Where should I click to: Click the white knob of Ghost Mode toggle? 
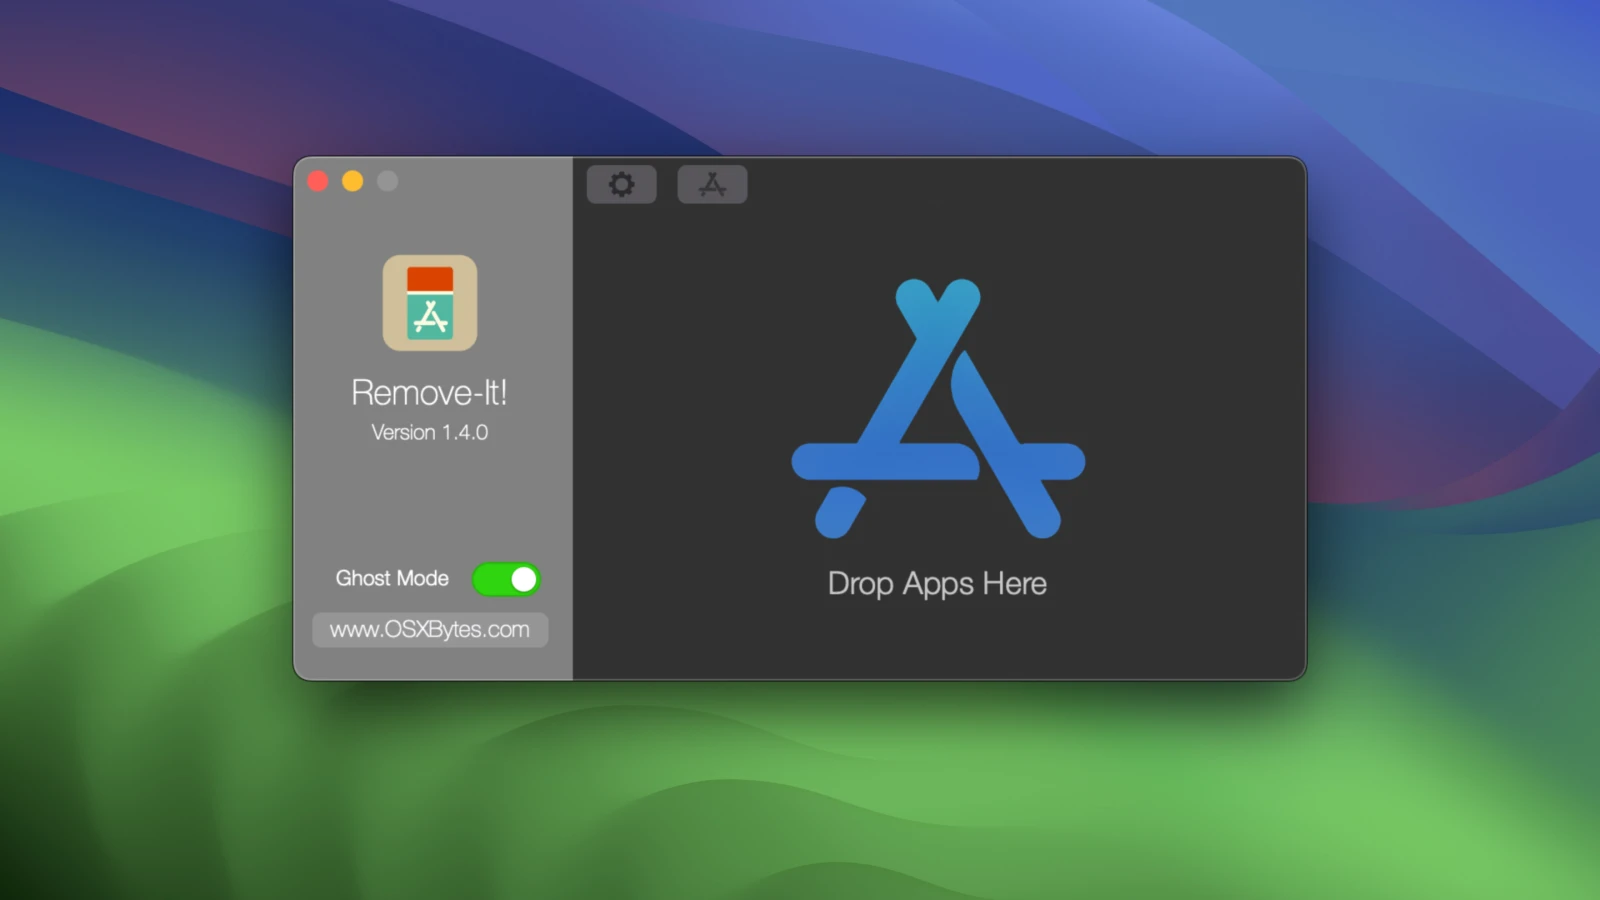(x=523, y=579)
